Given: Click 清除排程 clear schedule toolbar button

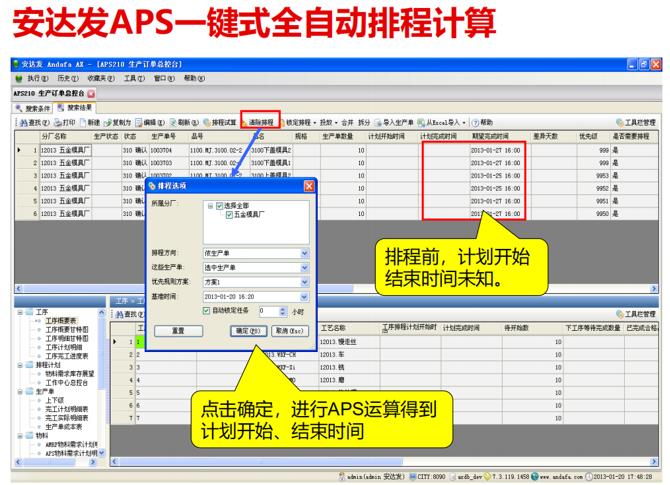Looking at the screenshot, I should pyautogui.click(x=260, y=123).
